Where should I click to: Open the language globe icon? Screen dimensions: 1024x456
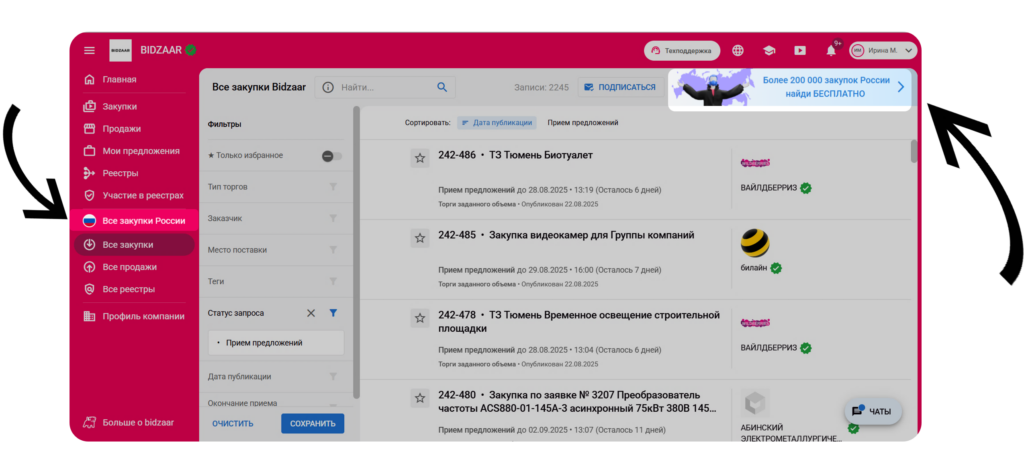pos(738,50)
